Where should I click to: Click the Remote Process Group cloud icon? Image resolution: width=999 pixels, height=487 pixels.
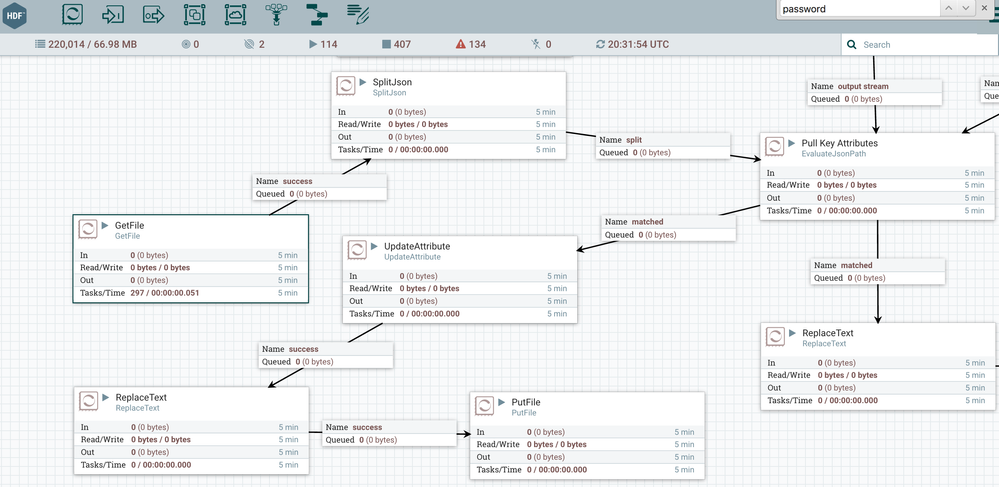point(235,14)
